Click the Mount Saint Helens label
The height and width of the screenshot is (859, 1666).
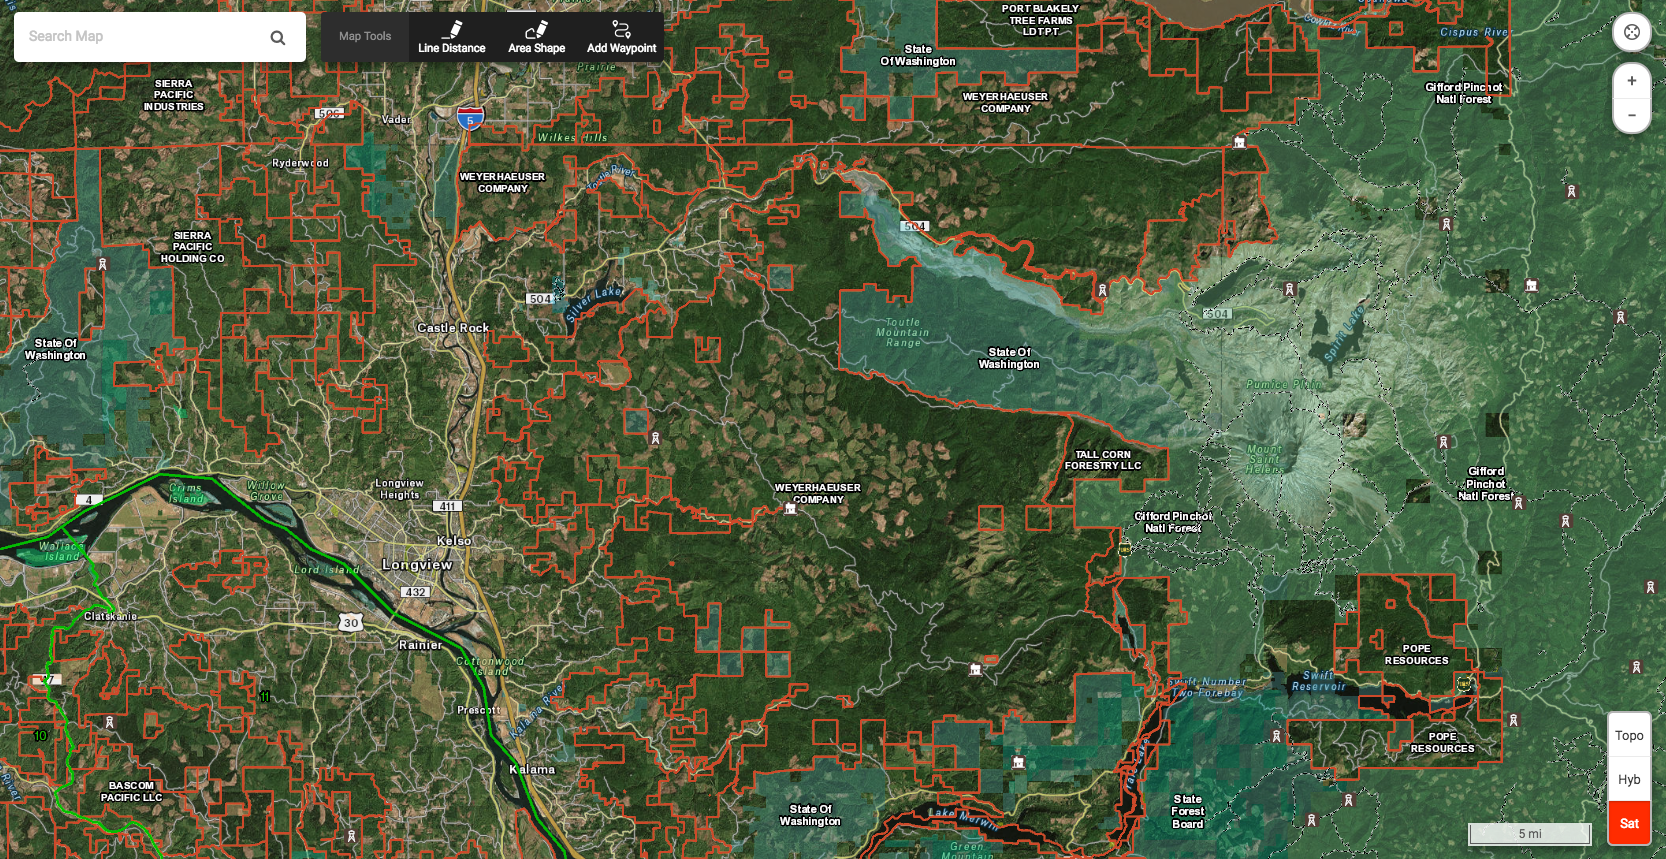click(1265, 459)
